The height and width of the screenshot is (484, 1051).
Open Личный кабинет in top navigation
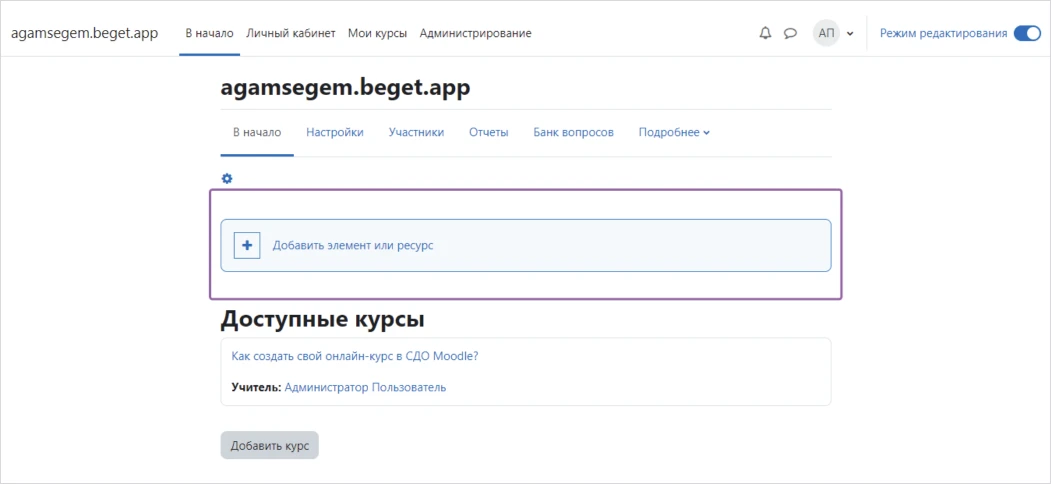point(291,33)
